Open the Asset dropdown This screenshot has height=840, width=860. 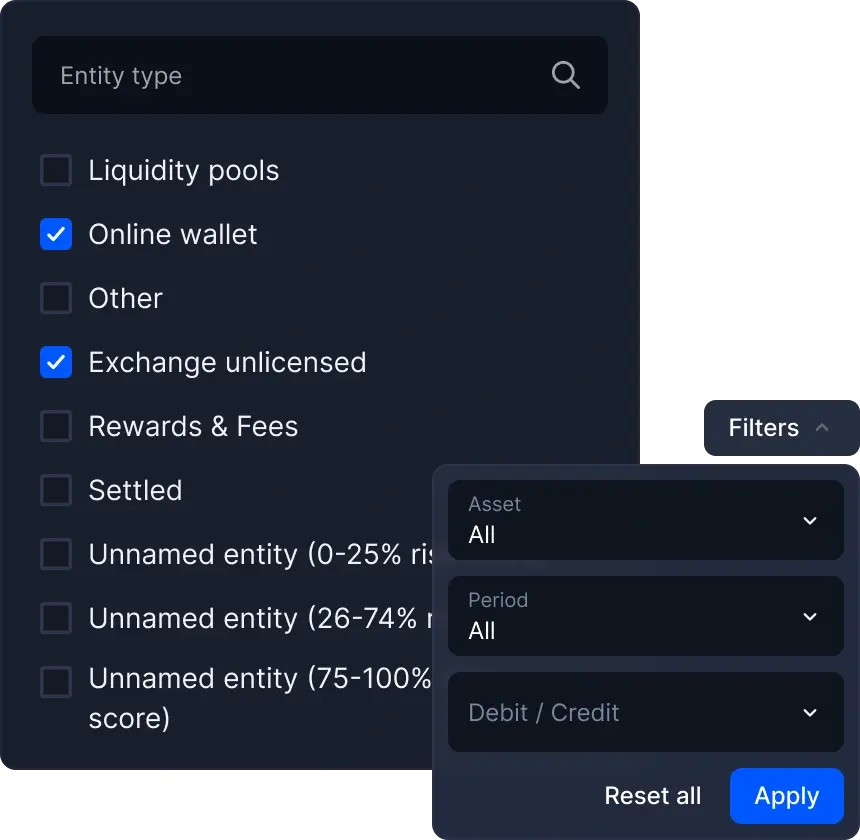[x=645, y=520]
